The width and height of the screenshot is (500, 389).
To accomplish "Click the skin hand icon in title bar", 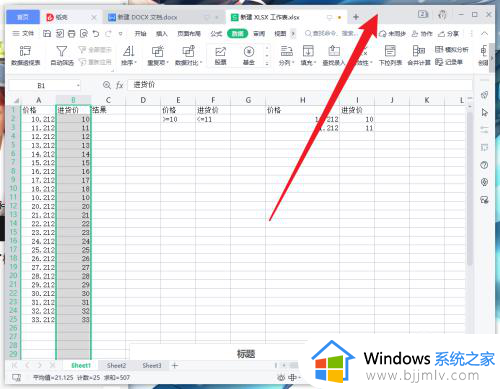I will 442,15.
